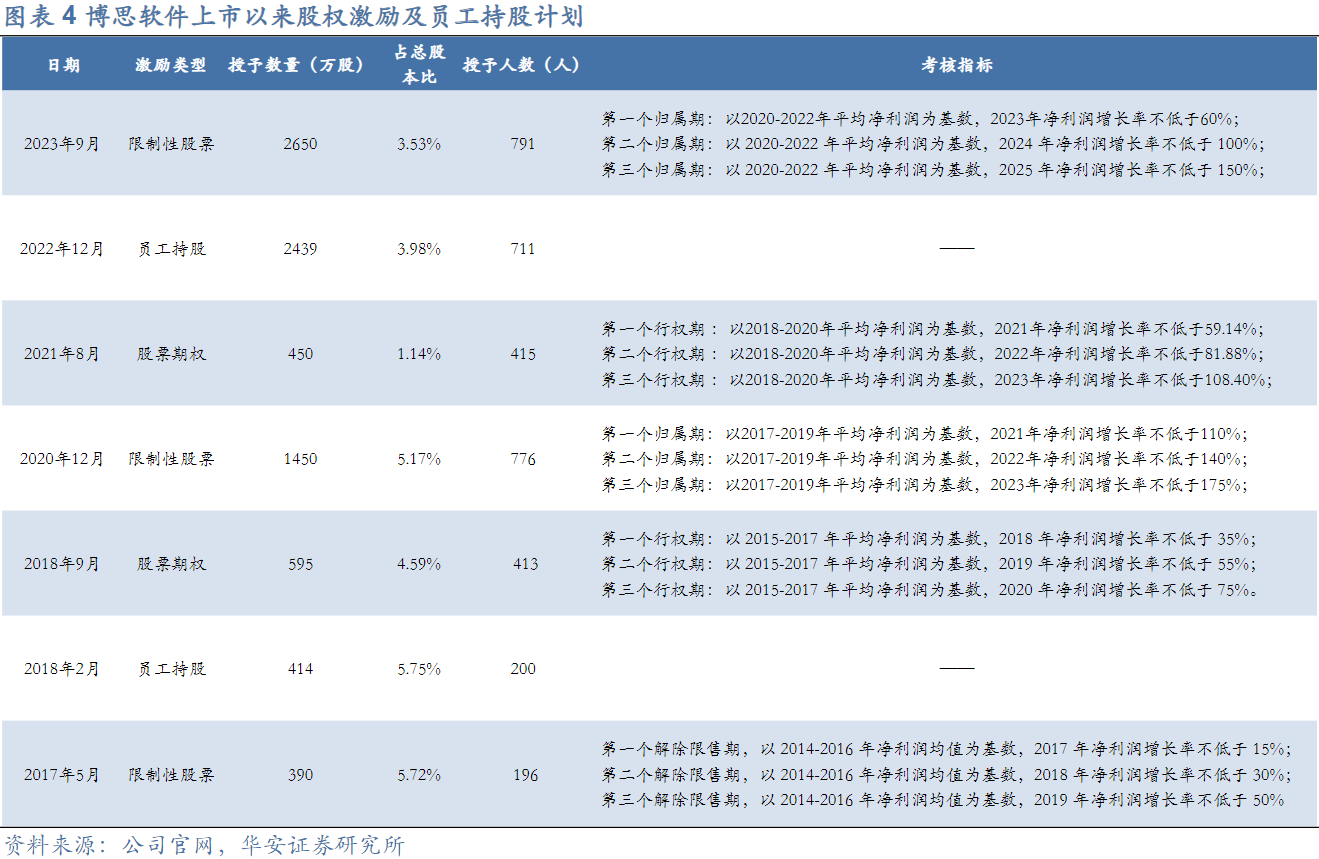Screen dimensions: 1319x859
Task: Click the '占总股本比' column header
Action: point(419,65)
